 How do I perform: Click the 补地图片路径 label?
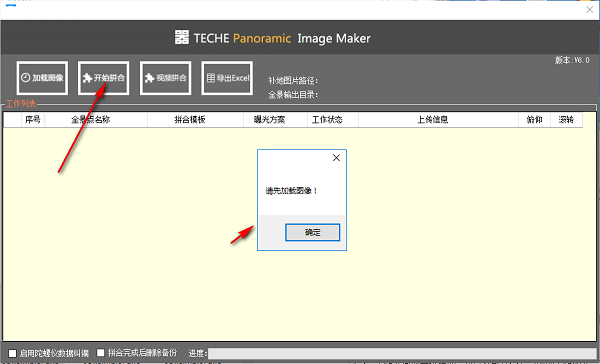pyautogui.click(x=293, y=81)
